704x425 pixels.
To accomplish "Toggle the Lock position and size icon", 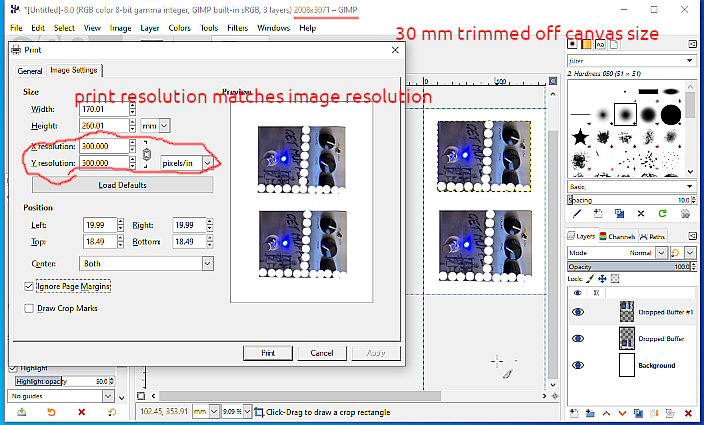I will (x=602, y=279).
